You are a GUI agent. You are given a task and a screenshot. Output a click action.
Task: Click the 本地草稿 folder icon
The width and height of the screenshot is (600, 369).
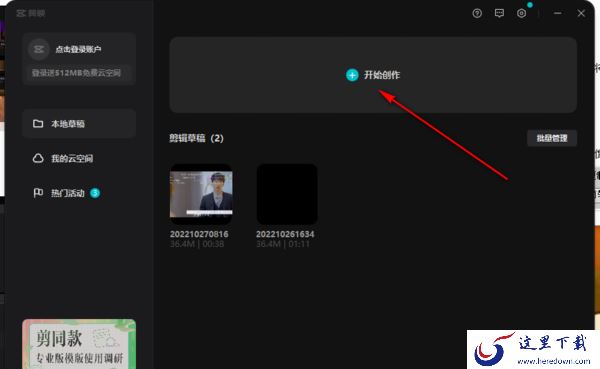[x=38, y=124]
